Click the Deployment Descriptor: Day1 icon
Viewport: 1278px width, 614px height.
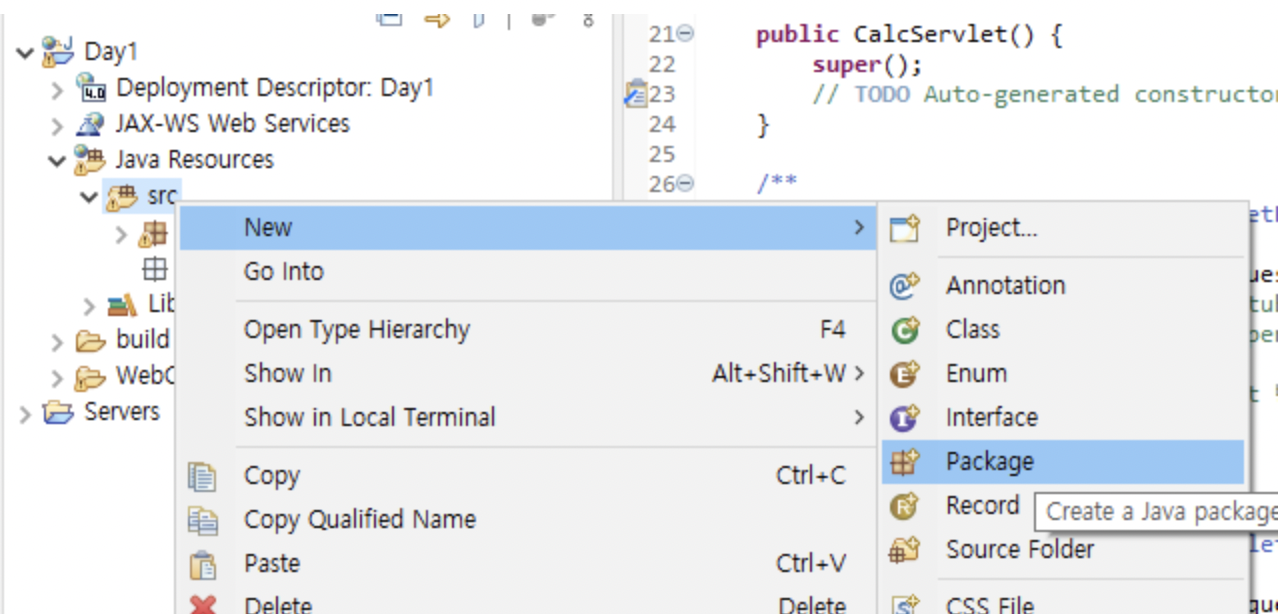pos(92,89)
